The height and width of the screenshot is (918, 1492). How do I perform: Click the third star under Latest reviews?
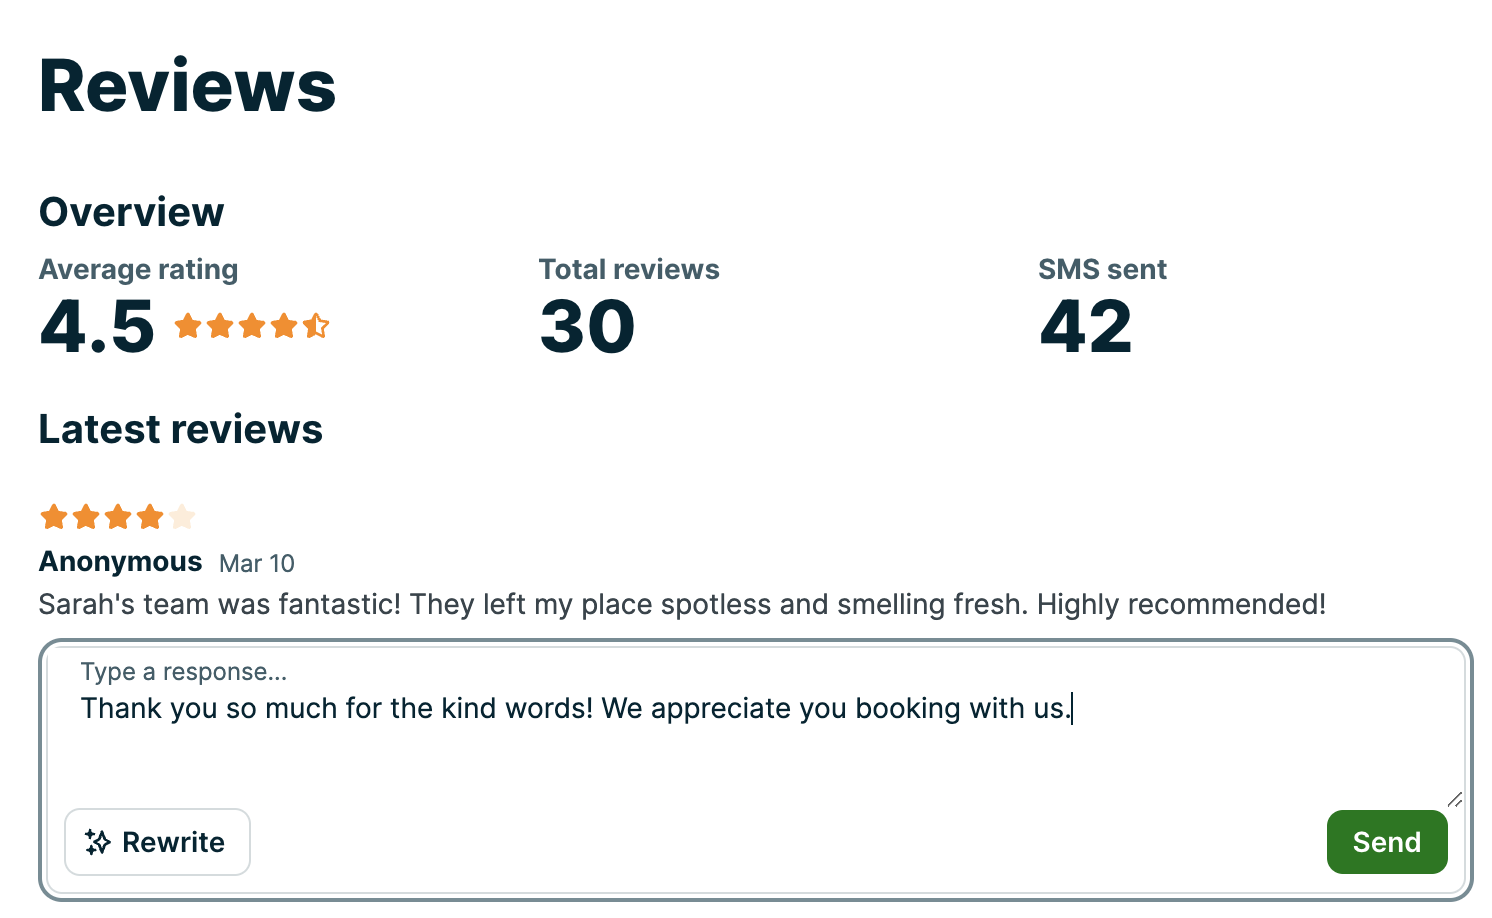coord(117,516)
